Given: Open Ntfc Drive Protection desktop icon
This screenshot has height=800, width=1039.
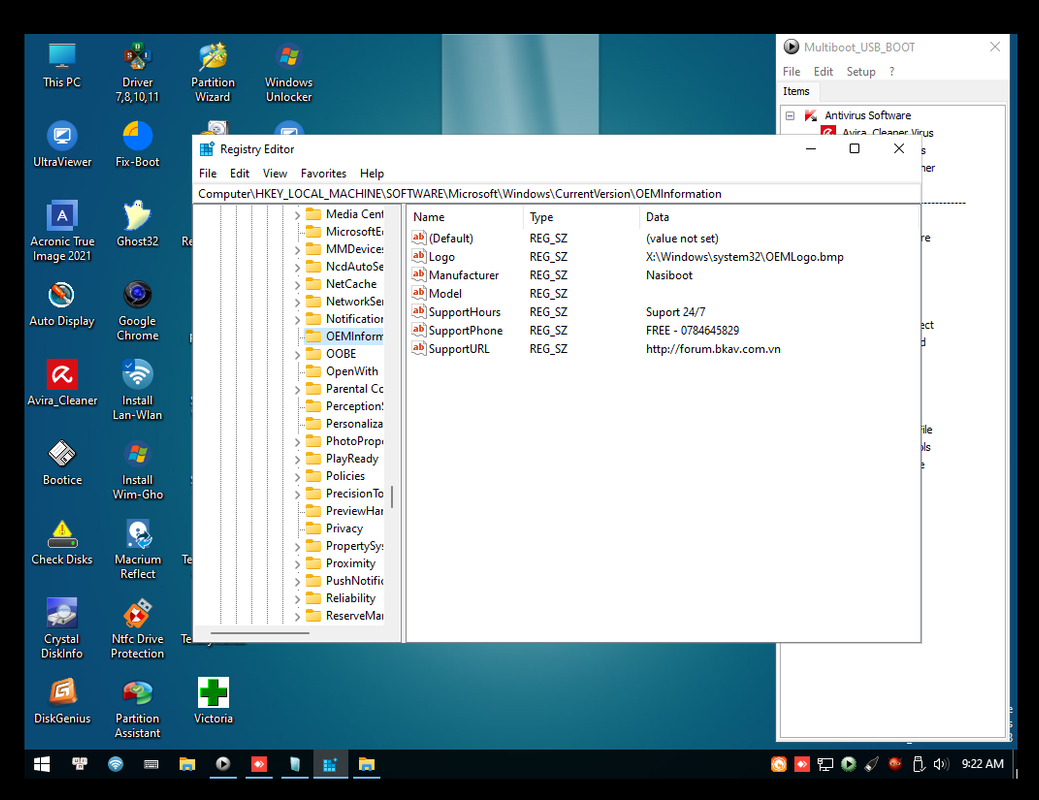Looking at the screenshot, I should pos(137,629).
